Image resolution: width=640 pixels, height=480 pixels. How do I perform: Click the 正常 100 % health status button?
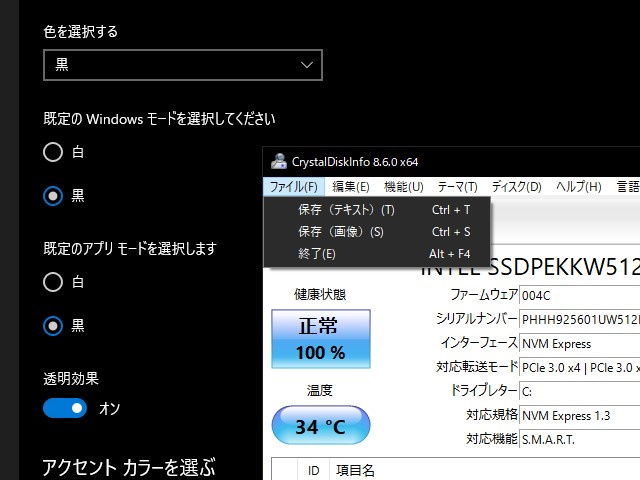tap(321, 339)
